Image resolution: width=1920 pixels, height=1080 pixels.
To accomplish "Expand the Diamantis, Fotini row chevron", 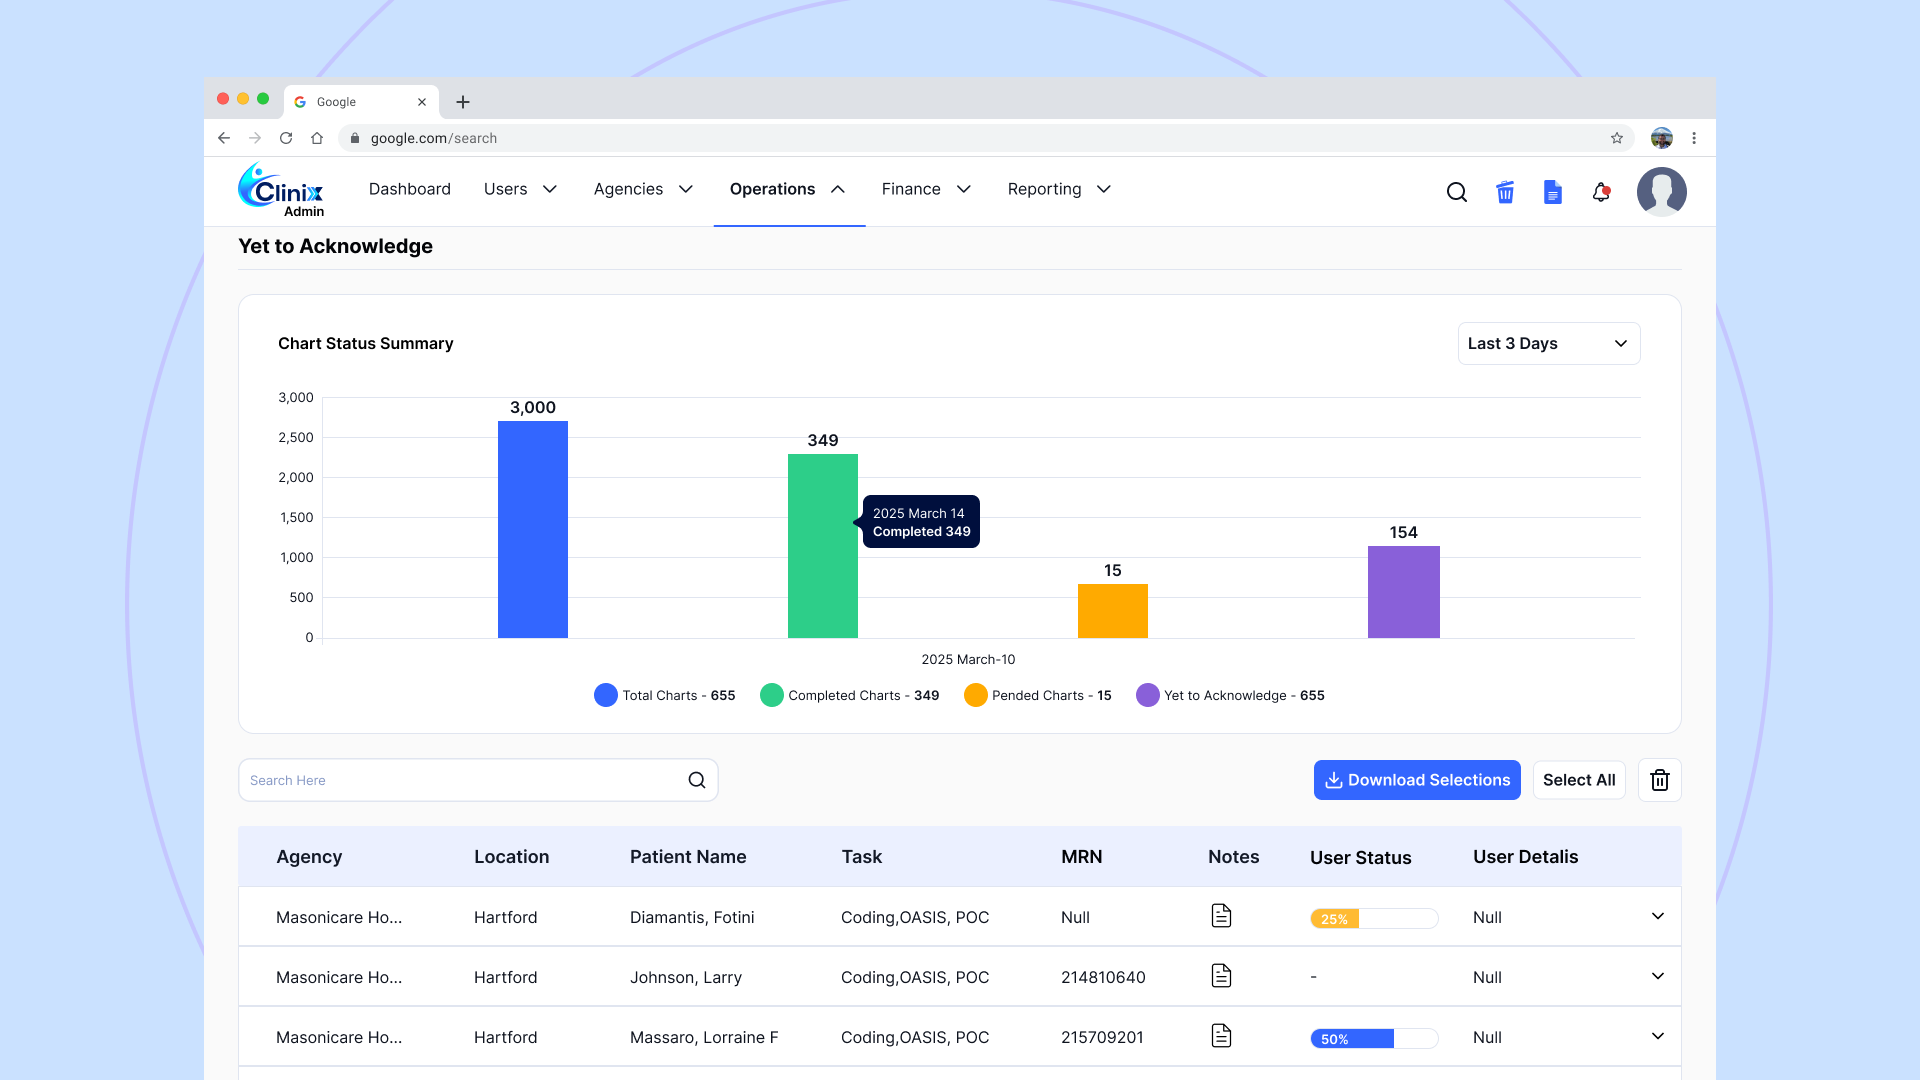I will click(1657, 916).
